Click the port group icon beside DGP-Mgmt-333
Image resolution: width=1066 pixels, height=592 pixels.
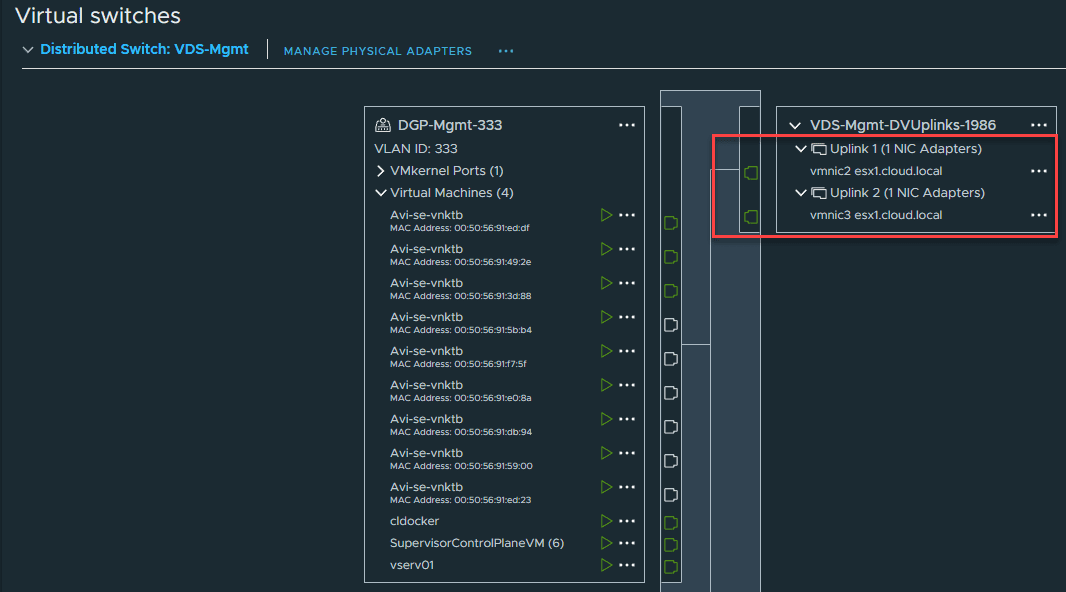pyautogui.click(x=385, y=125)
